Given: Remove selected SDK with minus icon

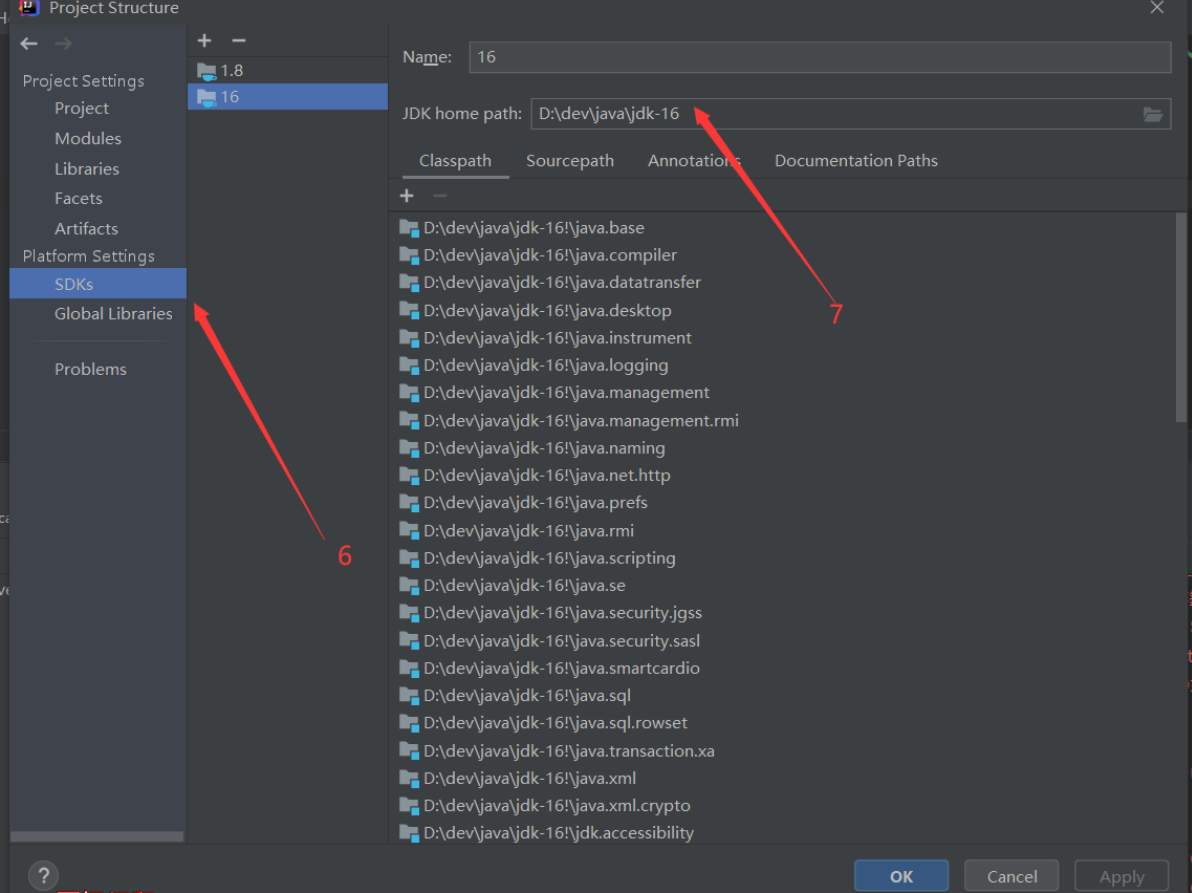Looking at the screenshot, I should (239, 40).
